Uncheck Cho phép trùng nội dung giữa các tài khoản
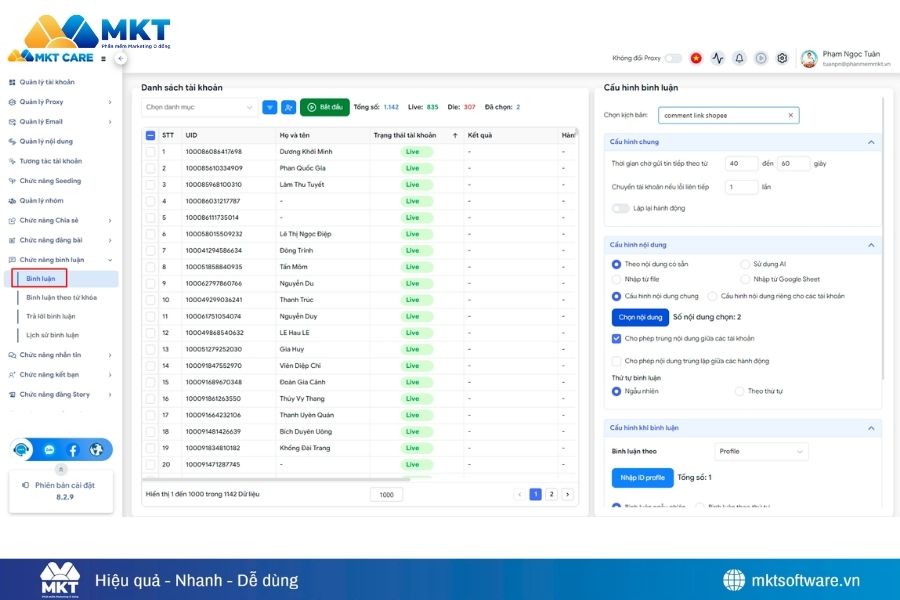This screenshot has height=600, width=900. 617,339
